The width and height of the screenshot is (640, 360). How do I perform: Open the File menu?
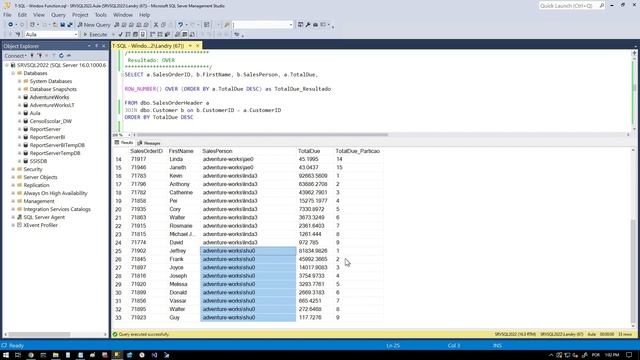[x=7, y=15]
